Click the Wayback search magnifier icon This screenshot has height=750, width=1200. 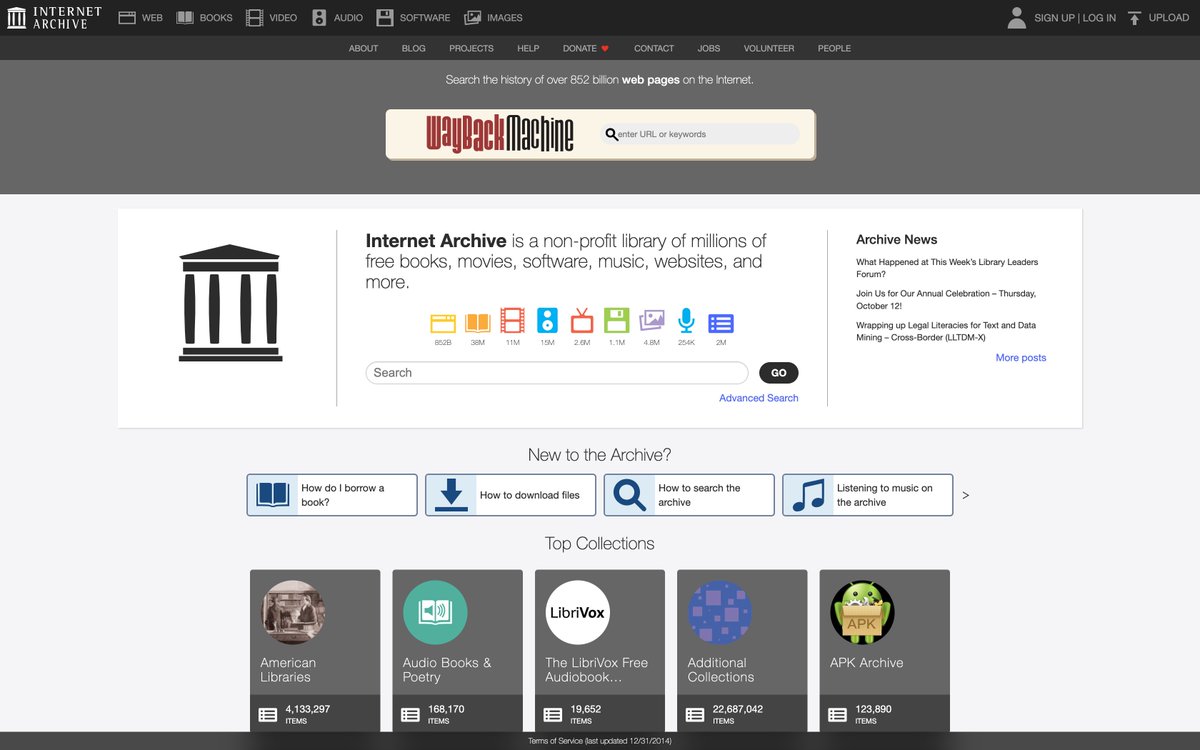[612, 134]
